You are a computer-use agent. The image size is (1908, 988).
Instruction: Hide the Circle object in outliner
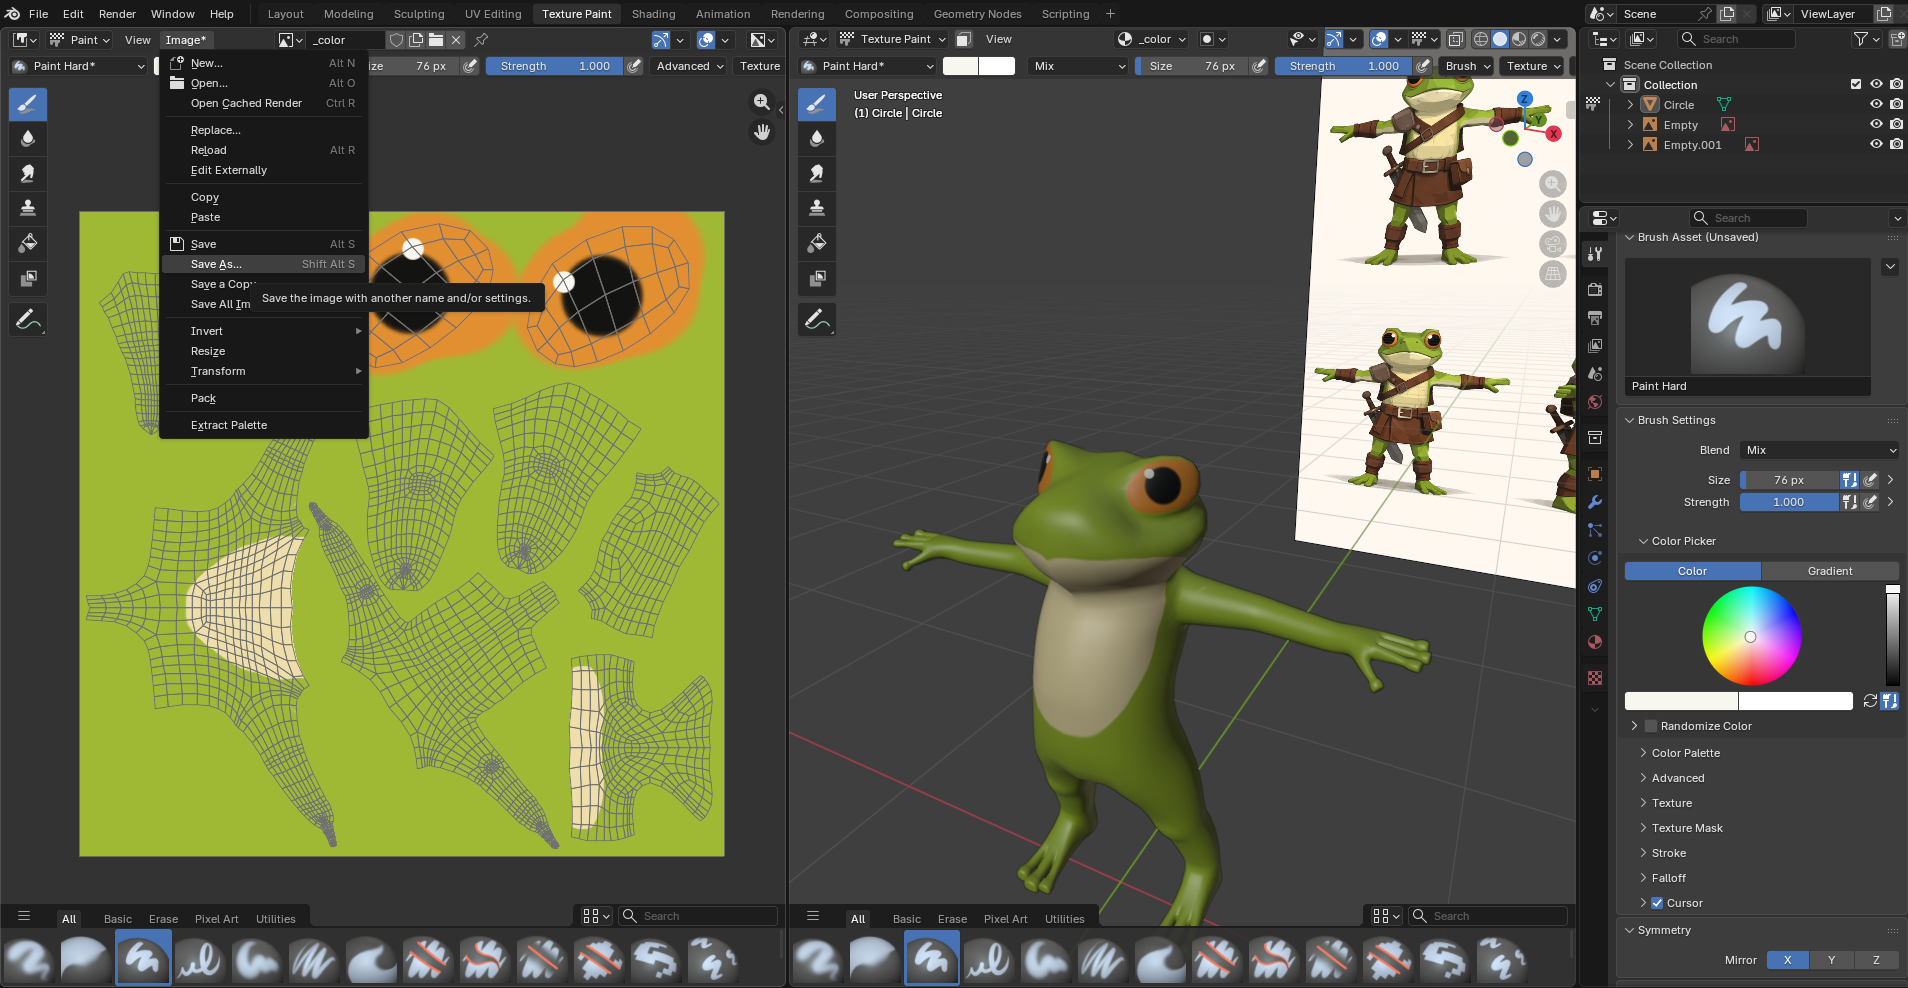click(1876, 105)
